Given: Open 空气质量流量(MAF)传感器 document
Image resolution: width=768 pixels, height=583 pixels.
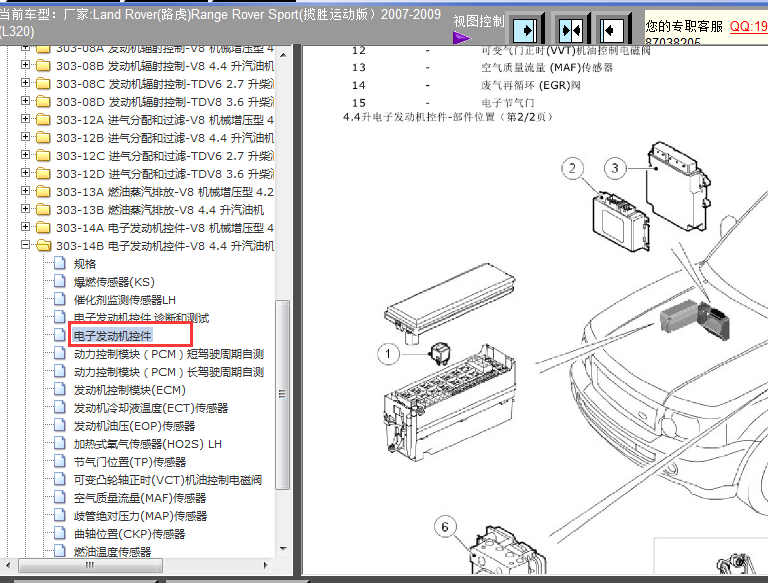Looking at the screenshot, I should pyautogui.click(x=140, y=498).
